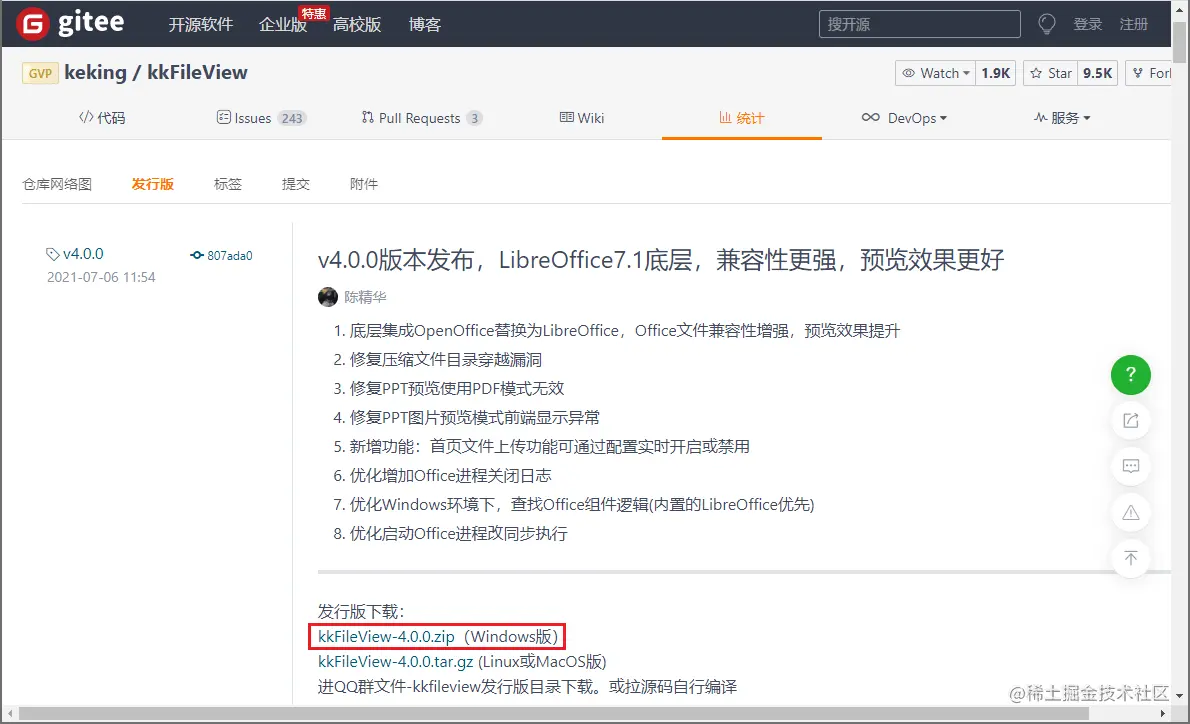Fork the repository
The image size is (1190, 724).
point(1149,73)
